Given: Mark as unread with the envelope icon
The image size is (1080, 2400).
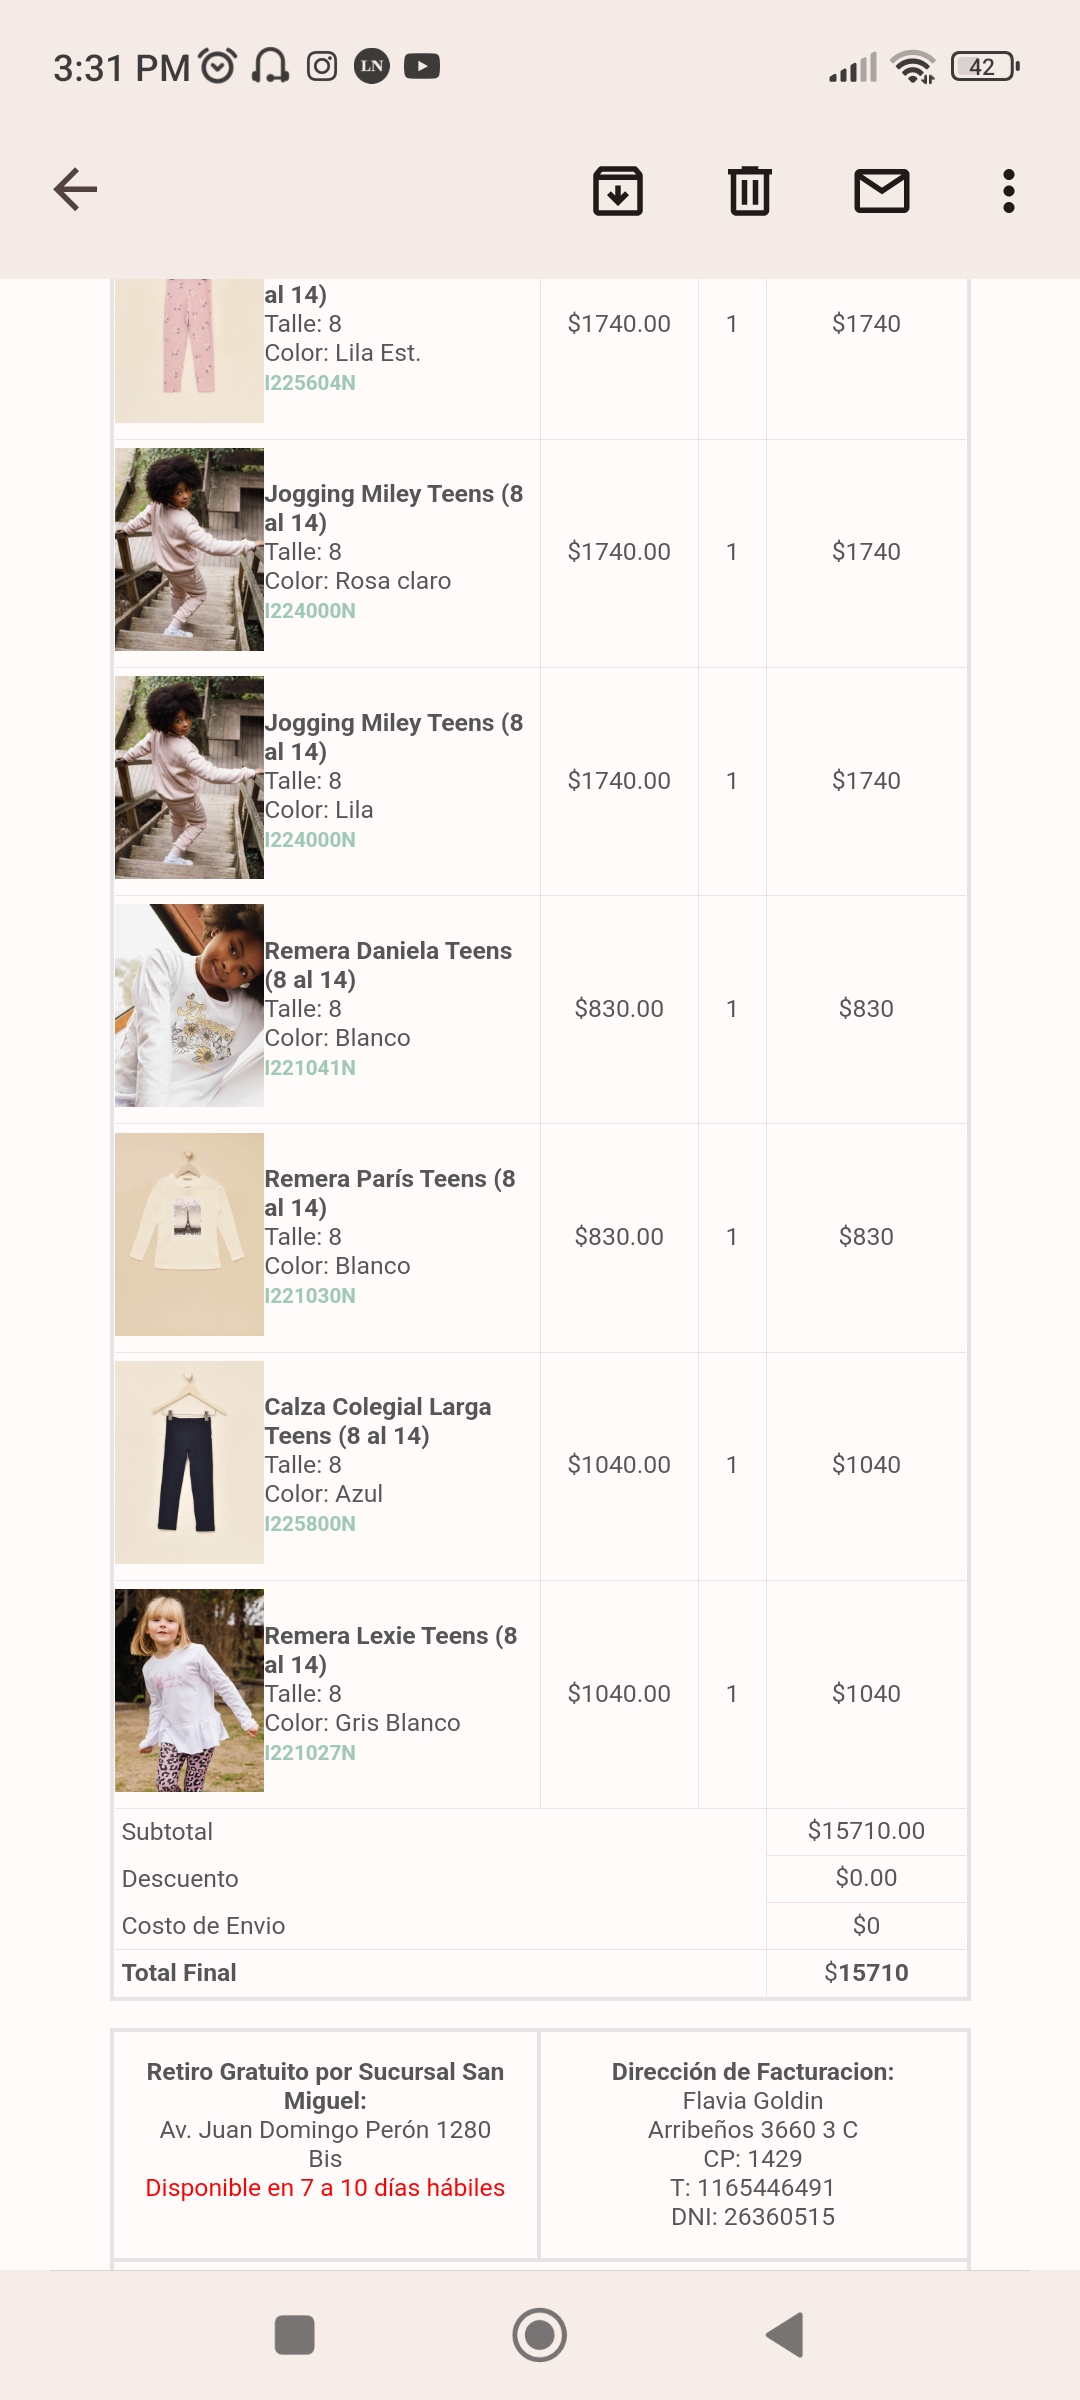Looking at the screenshot, I should (881, 191).
